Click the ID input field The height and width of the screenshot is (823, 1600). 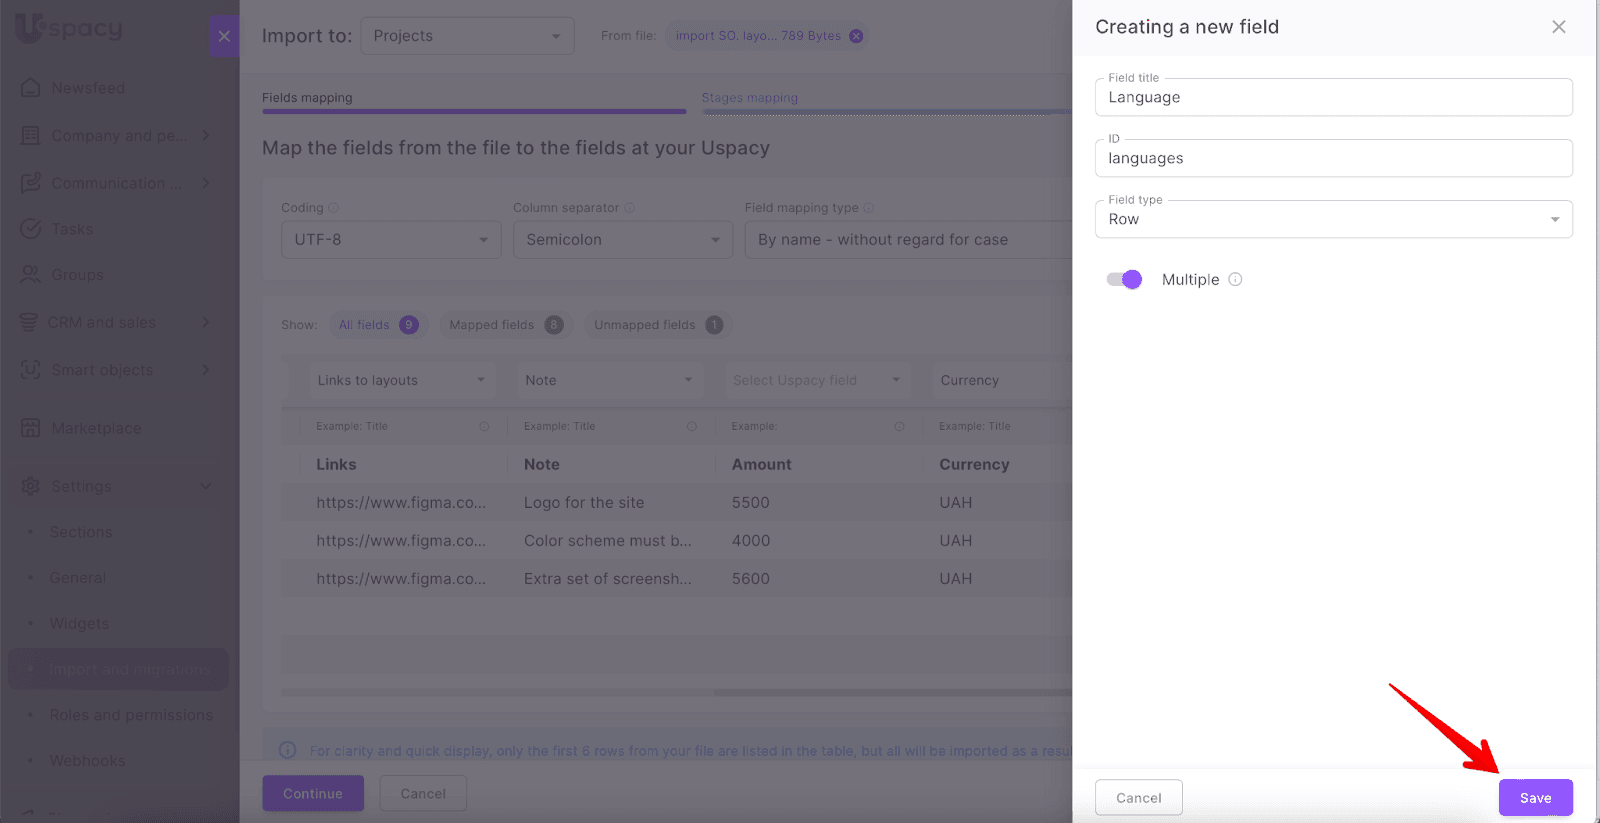1333,159
